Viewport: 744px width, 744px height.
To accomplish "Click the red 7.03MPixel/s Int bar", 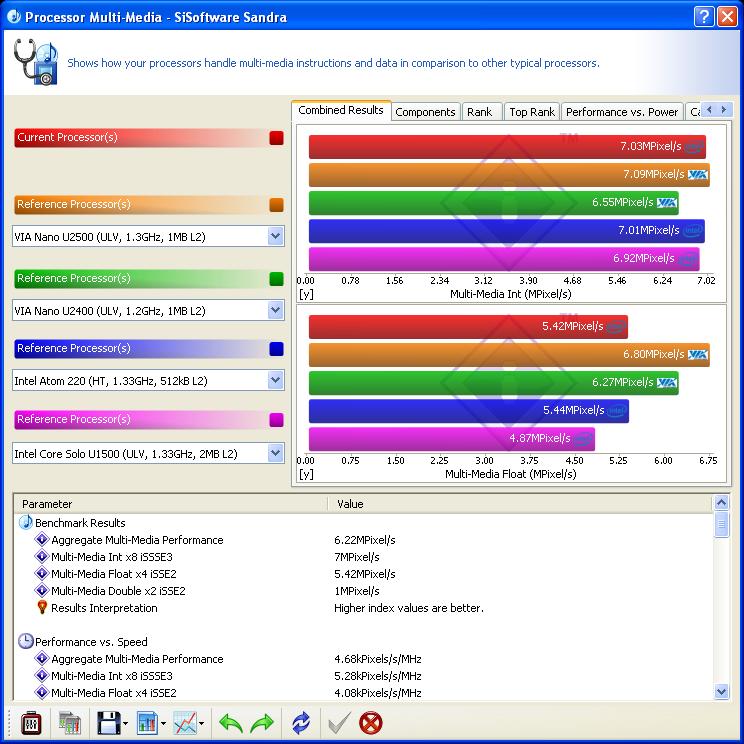I will point(507,147).
